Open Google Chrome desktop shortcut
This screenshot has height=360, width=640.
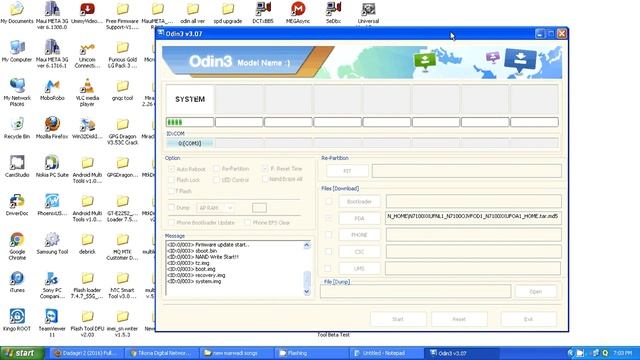coord(17,246)
